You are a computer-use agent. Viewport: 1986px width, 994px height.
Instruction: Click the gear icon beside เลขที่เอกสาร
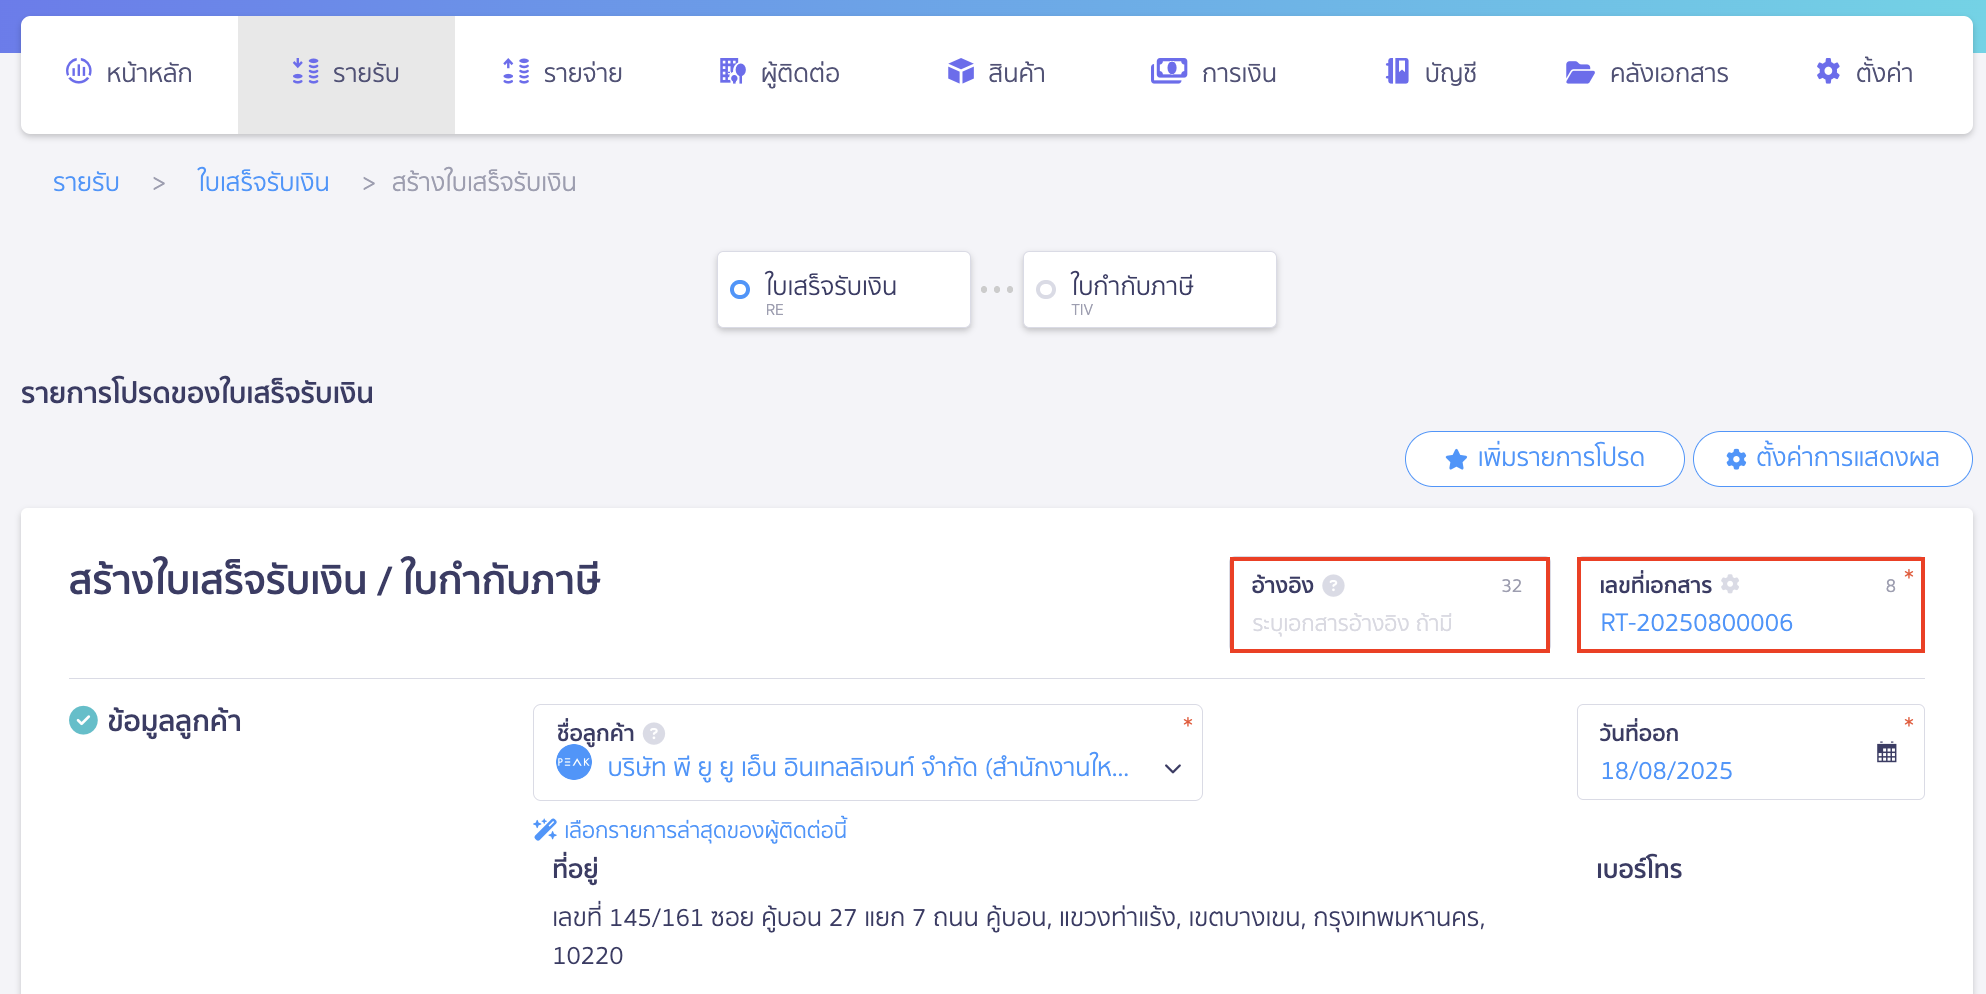point(1730,584)
